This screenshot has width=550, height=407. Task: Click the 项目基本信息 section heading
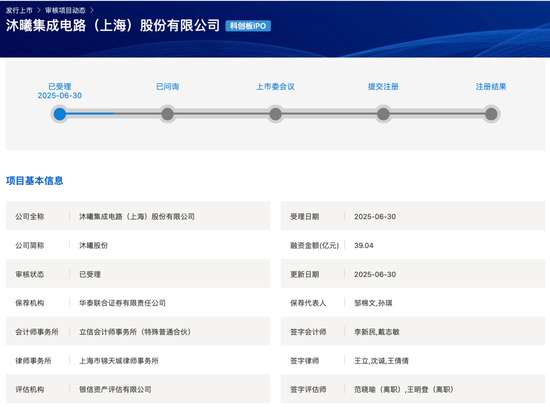(x=34, y=181)
